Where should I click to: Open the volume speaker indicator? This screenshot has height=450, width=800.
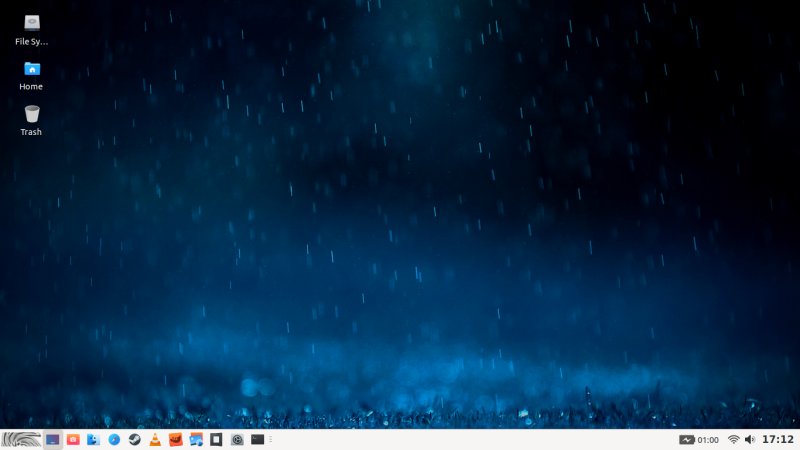(749, 439)
